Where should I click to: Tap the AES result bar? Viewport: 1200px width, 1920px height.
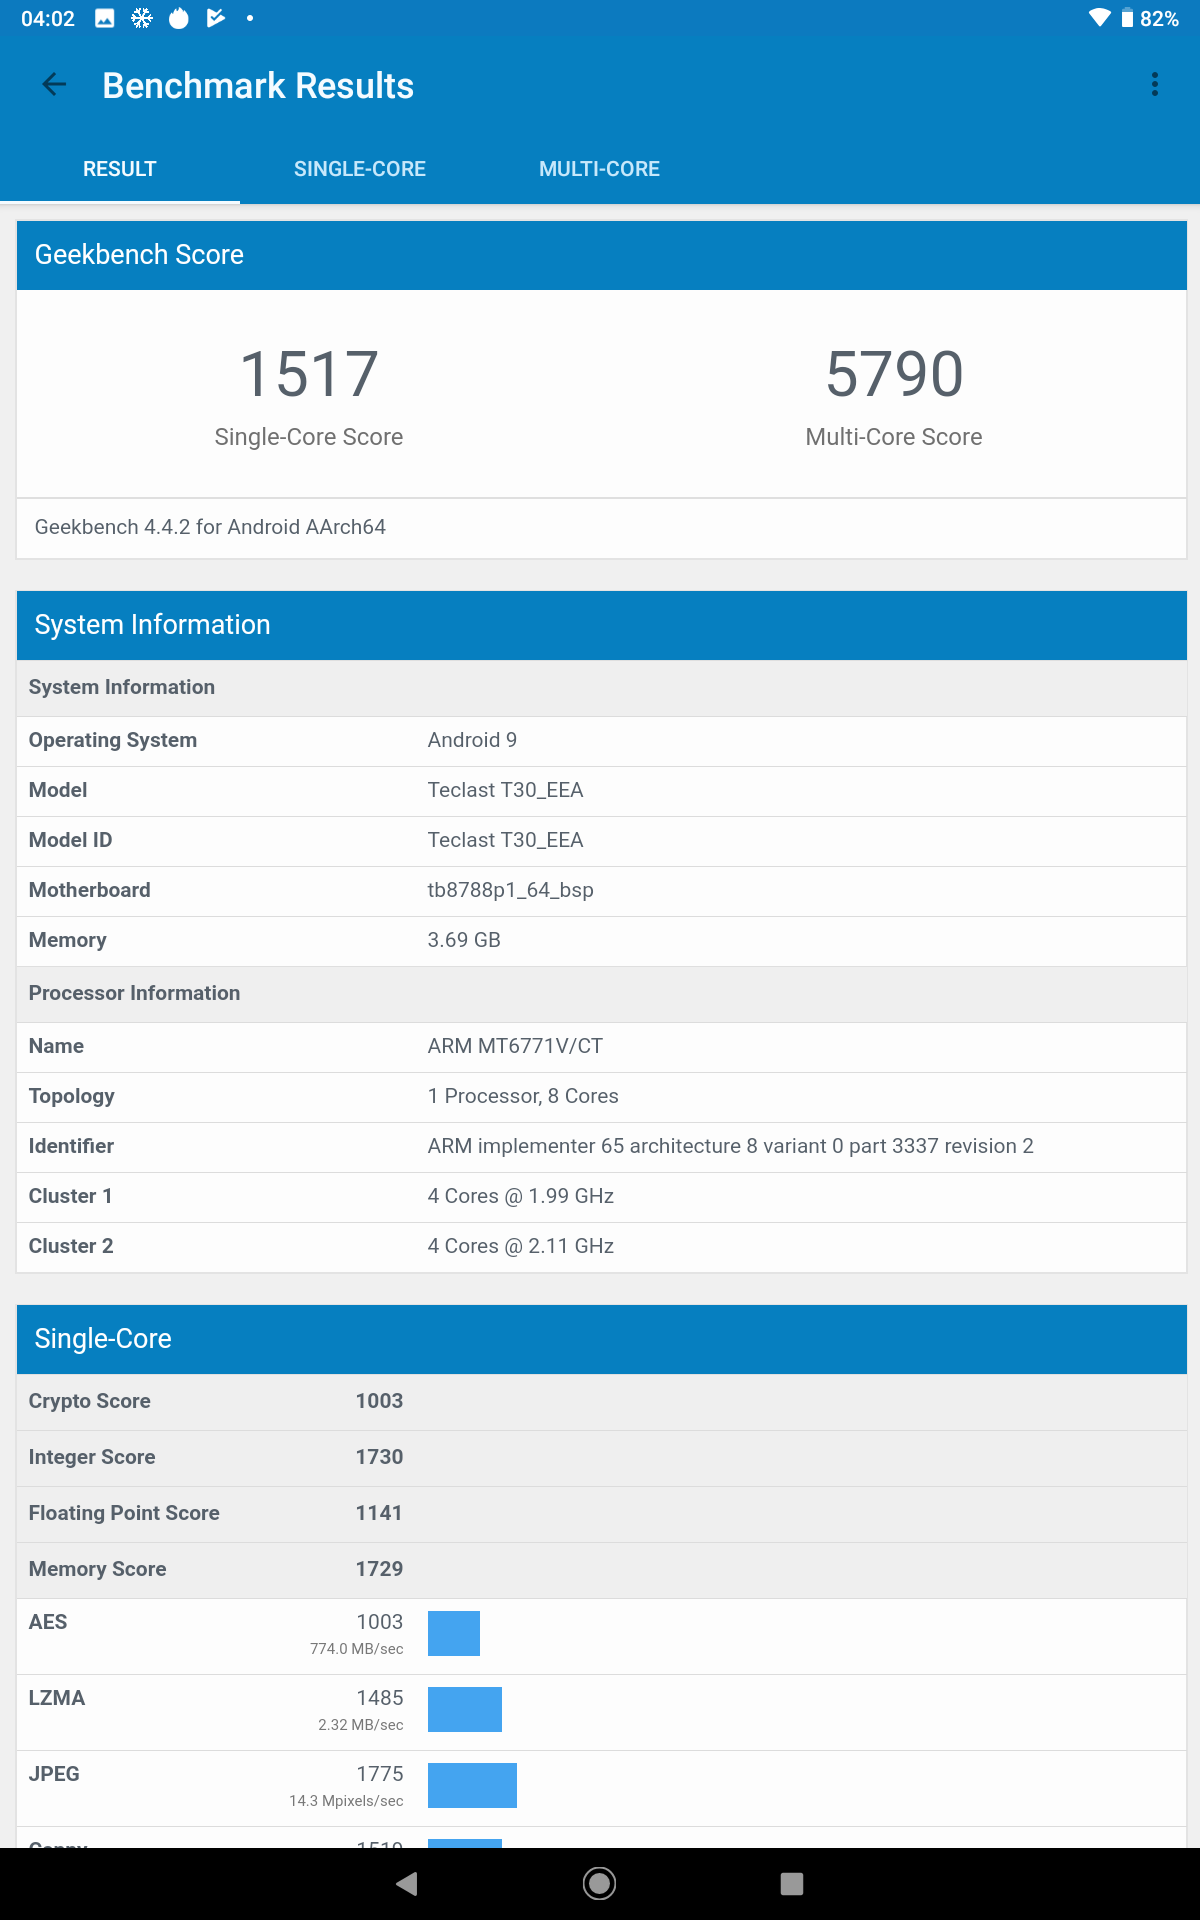454,1633
